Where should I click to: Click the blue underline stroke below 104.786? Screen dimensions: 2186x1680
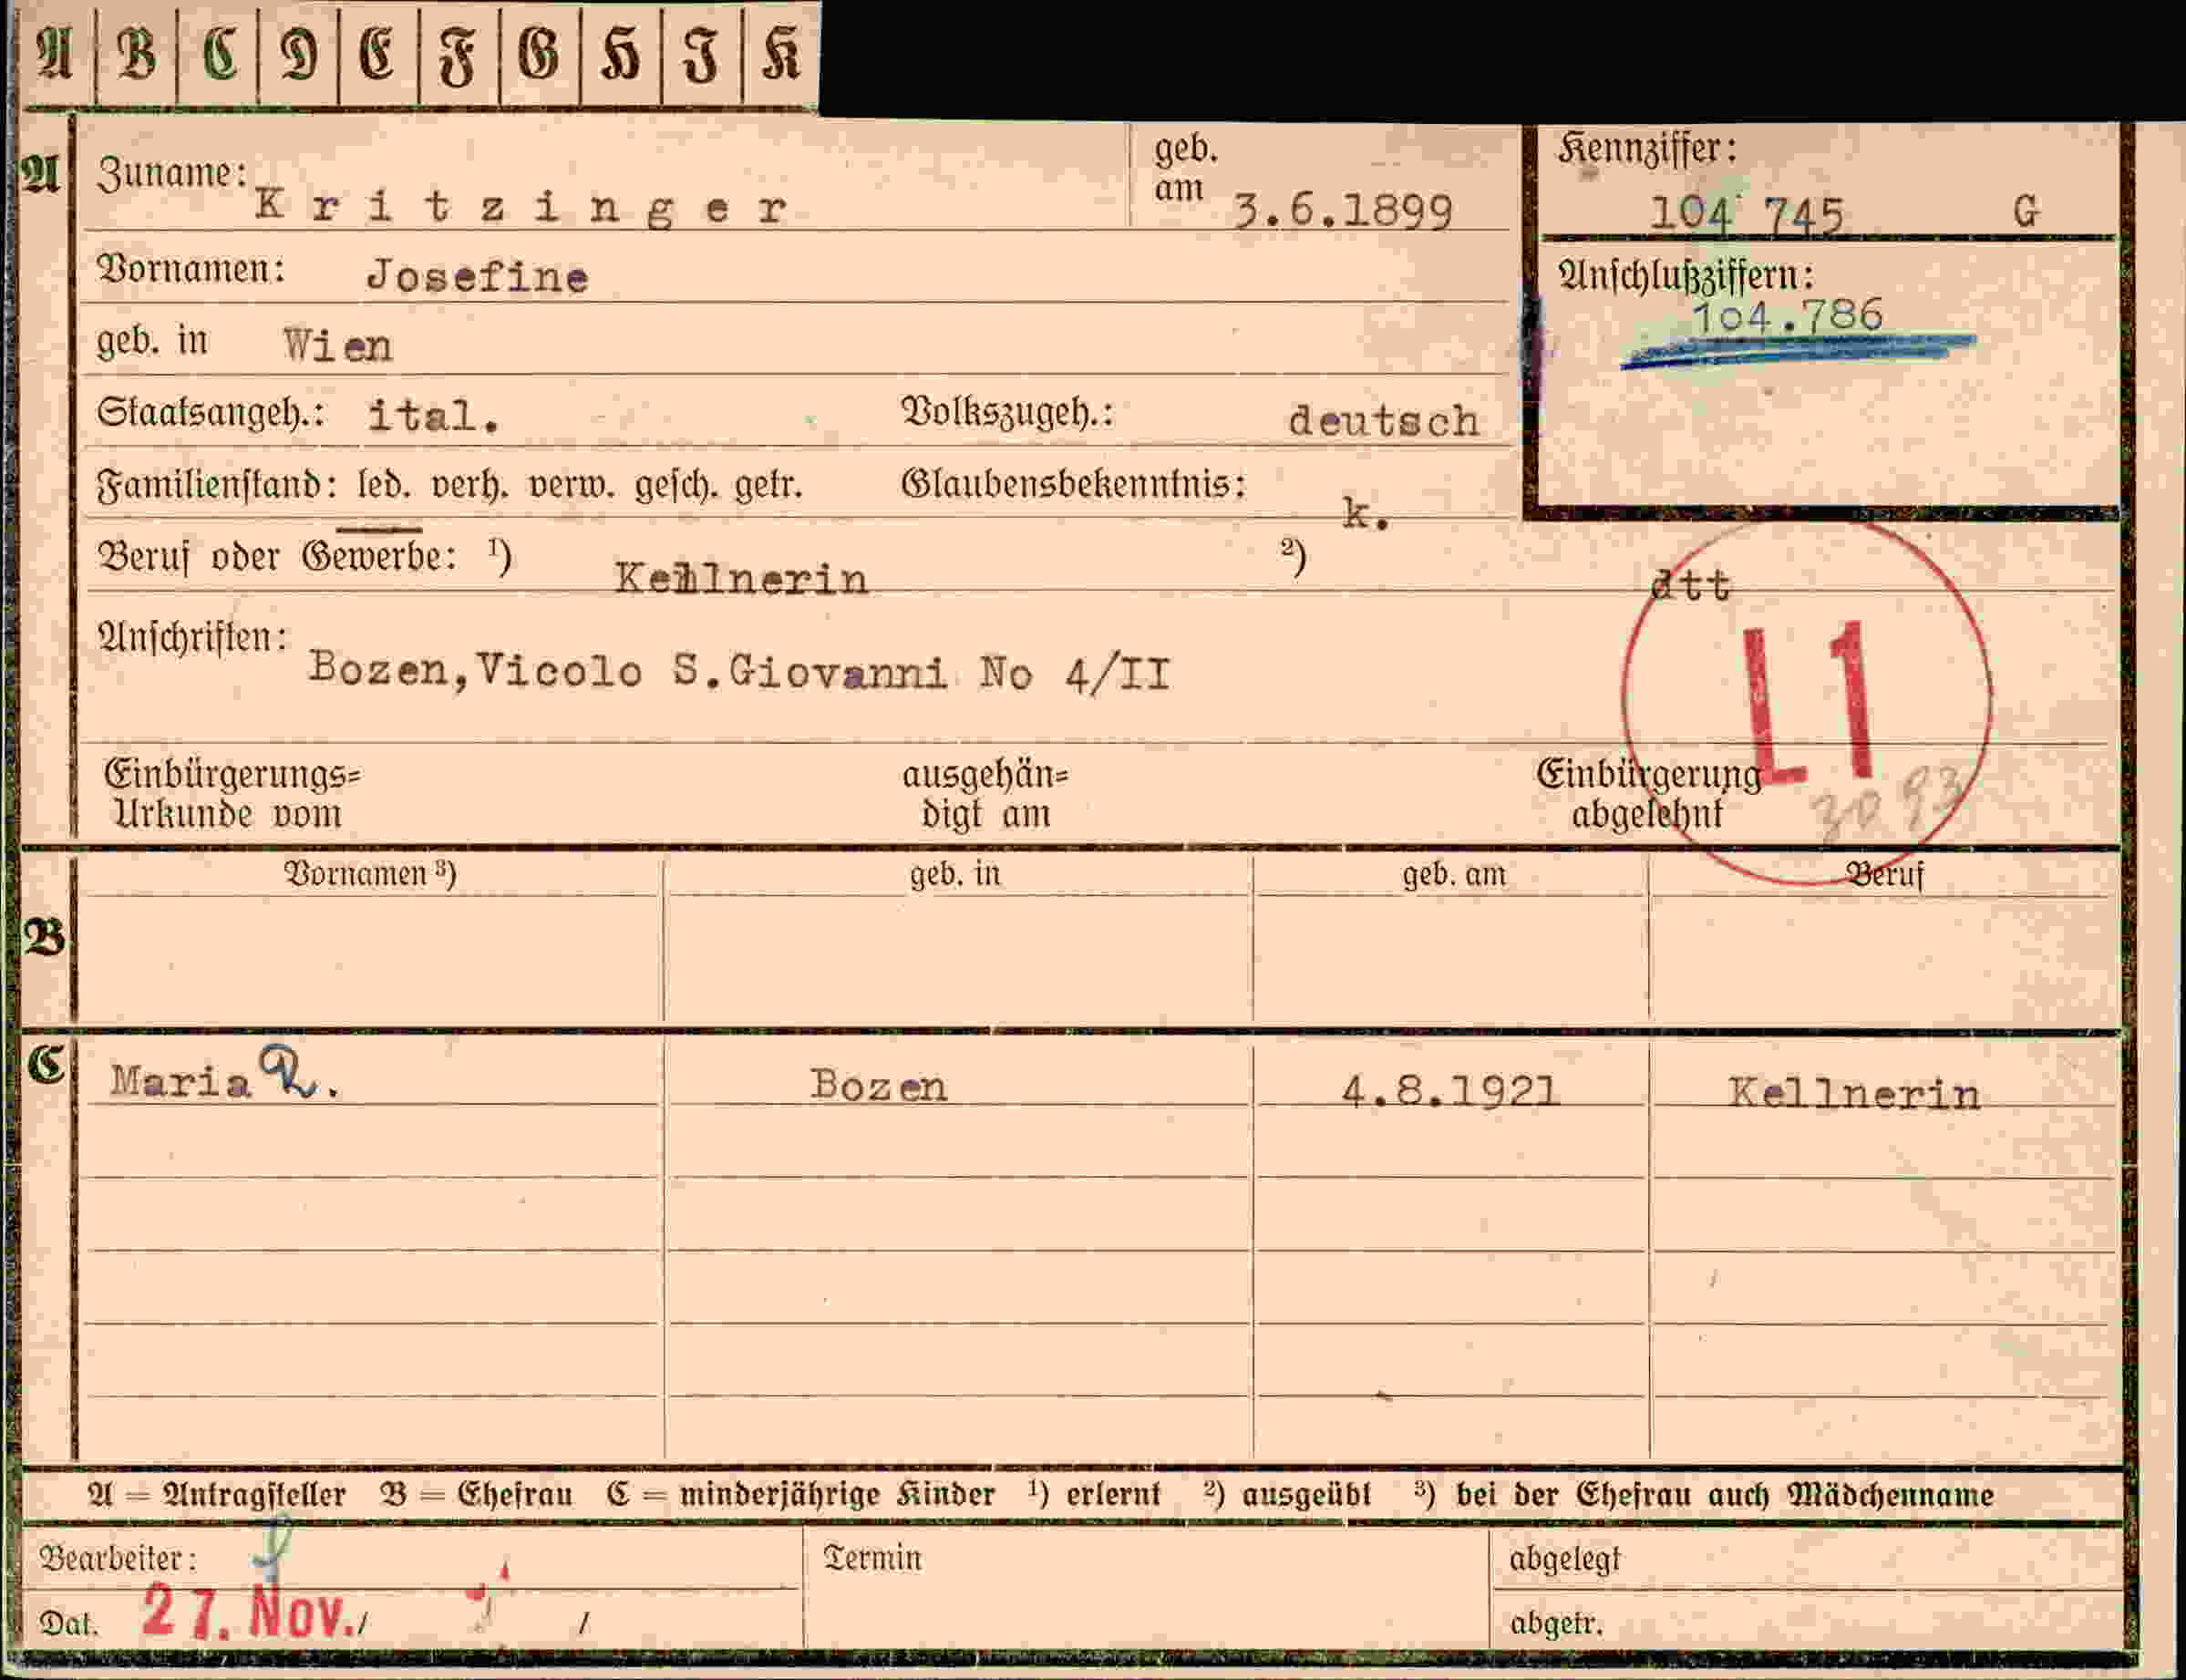point(1798,350)
